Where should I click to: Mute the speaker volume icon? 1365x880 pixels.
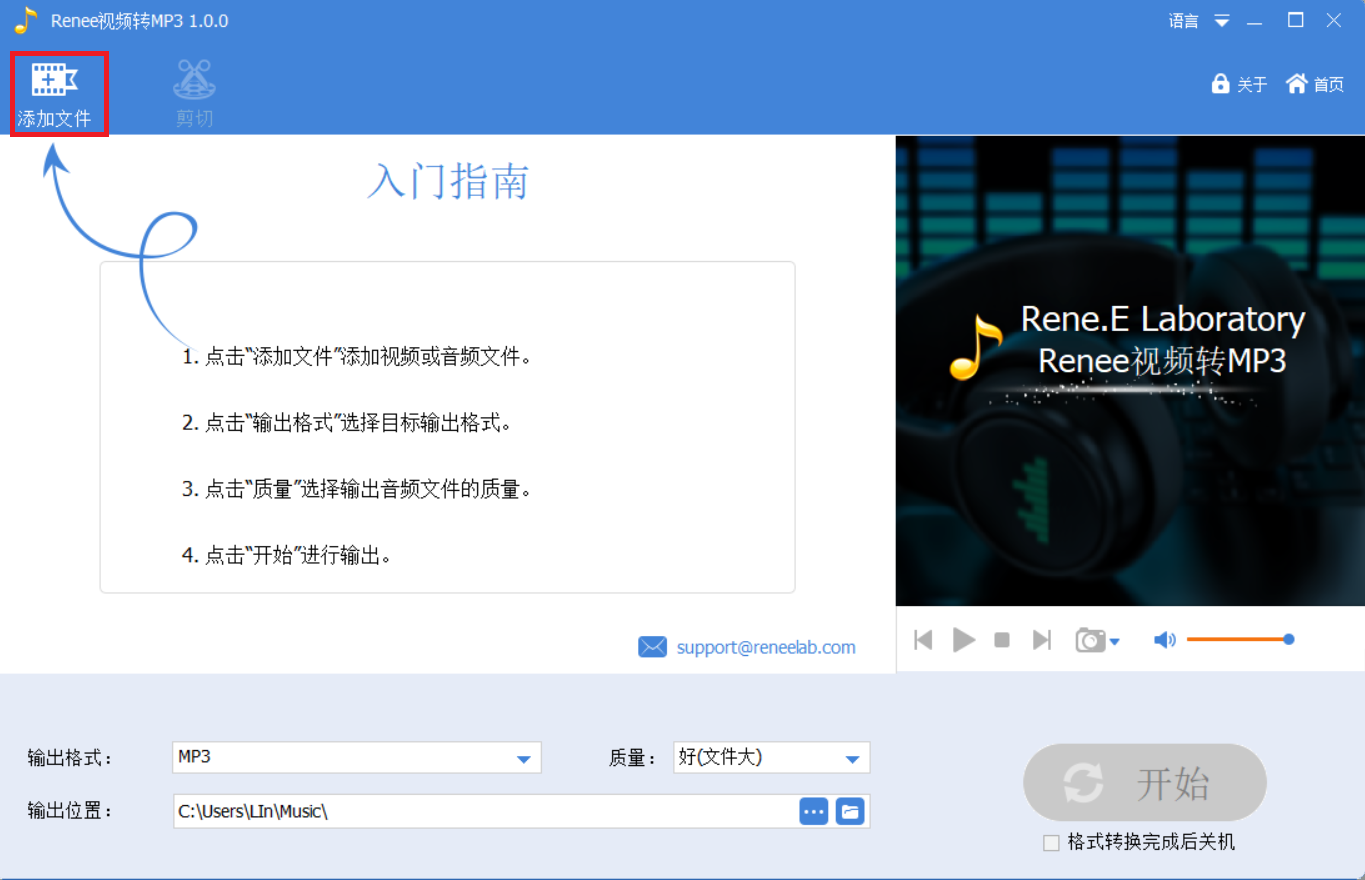[x=1164, y=640]
